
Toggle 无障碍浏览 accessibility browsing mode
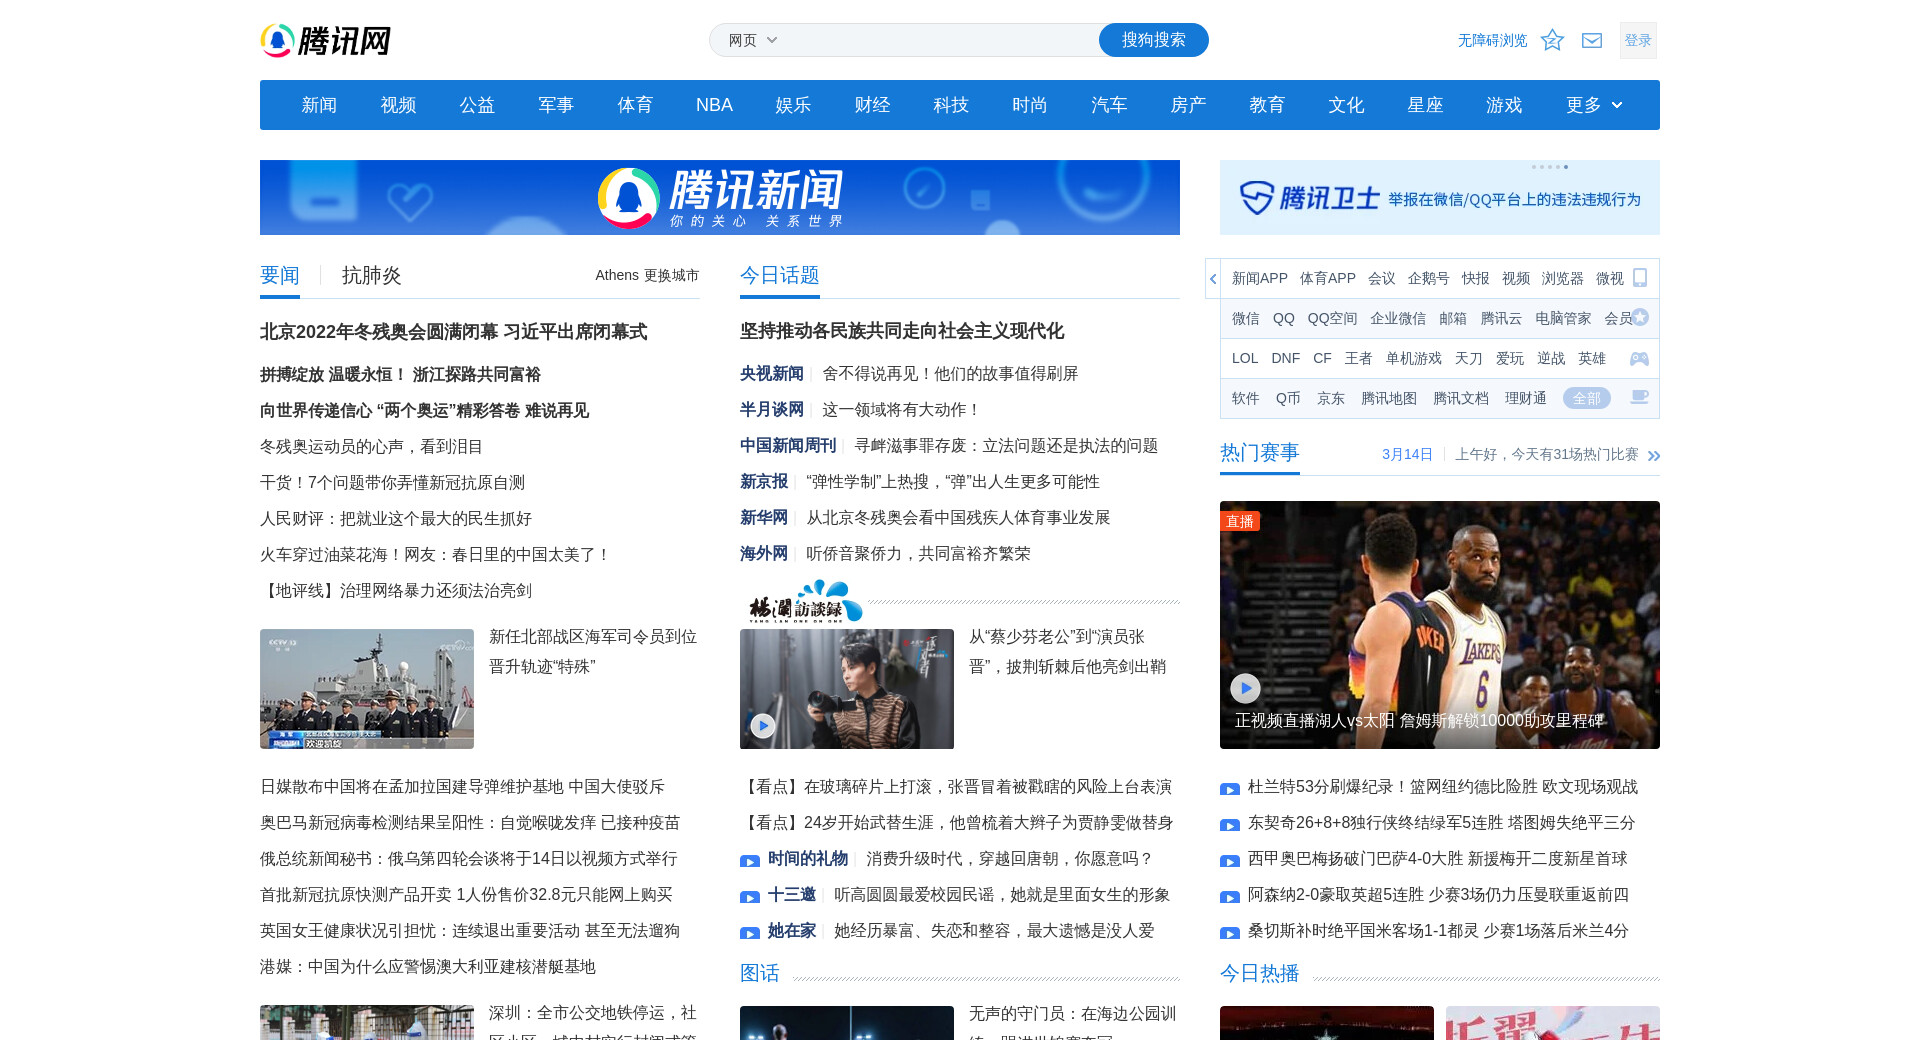point(1492,40)
